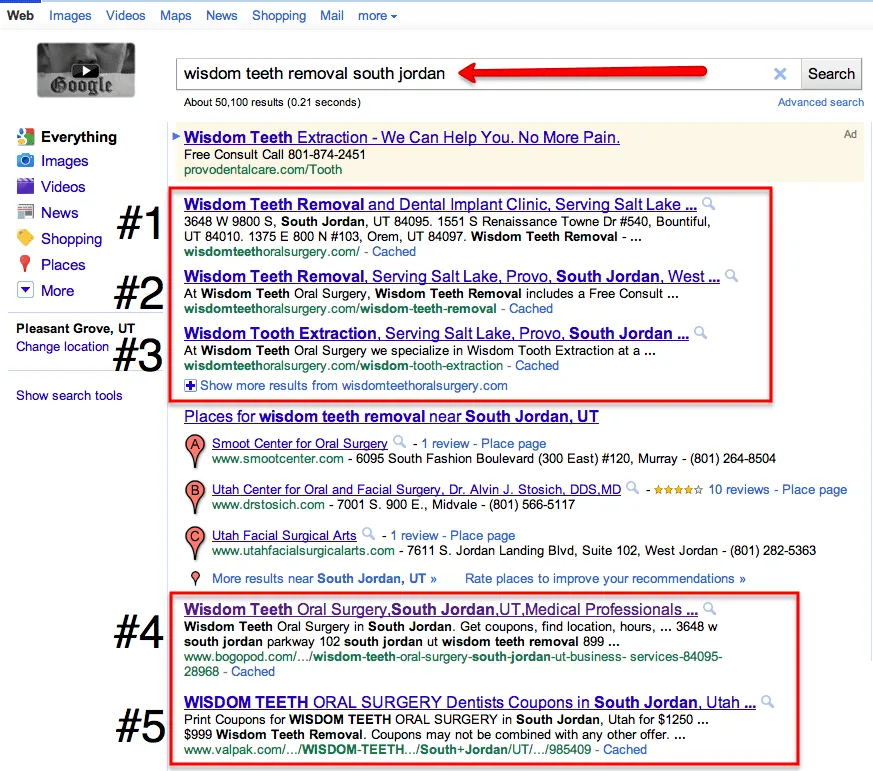Clear the search box with the X icon
This screenshot has width=873, height=771.
click(x=780, y=73)
